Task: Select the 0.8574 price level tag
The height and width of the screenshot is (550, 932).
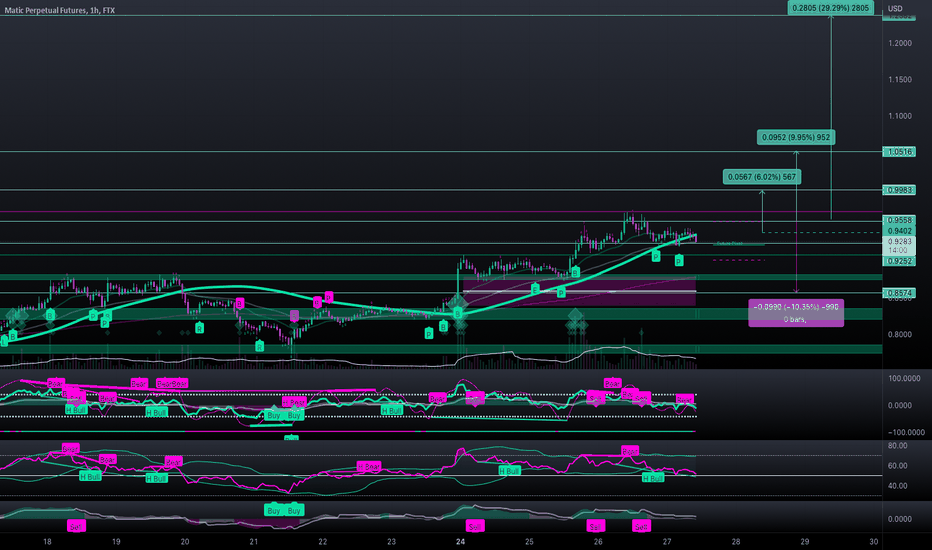Action: (x=899, y=293)
